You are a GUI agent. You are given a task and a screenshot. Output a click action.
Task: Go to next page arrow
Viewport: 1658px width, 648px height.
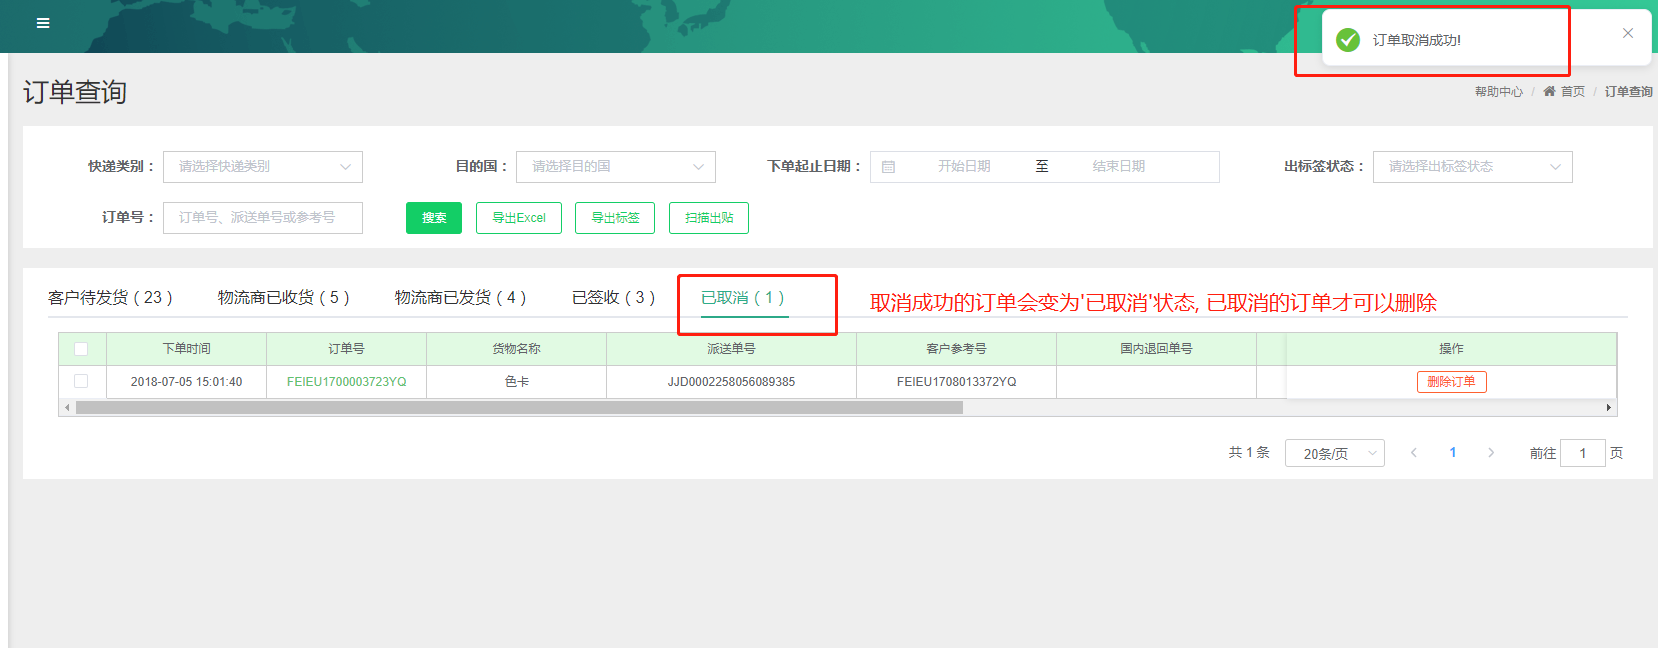pos(1491,453)
